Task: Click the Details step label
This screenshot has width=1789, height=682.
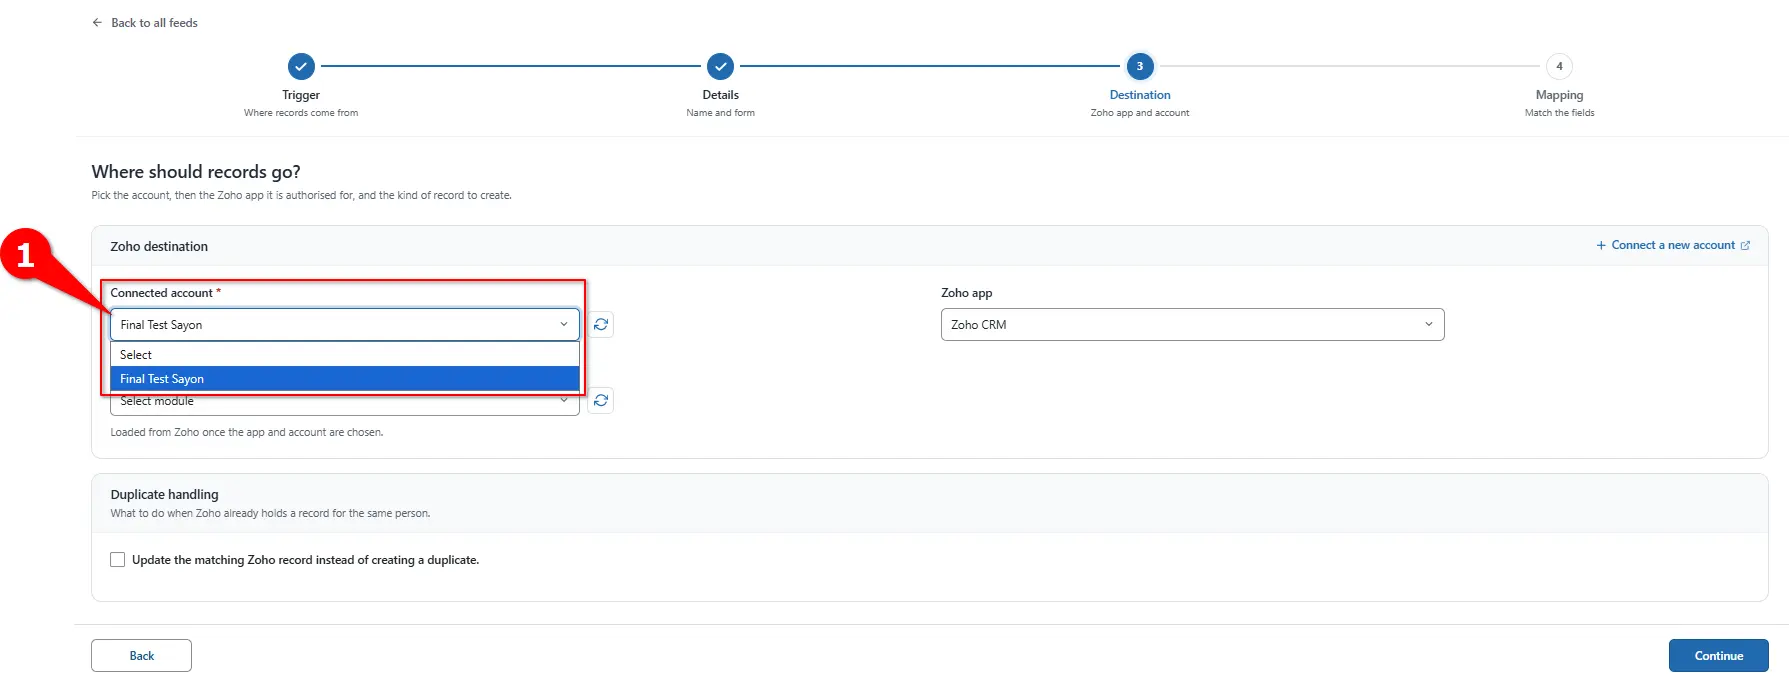Action: 720,95
